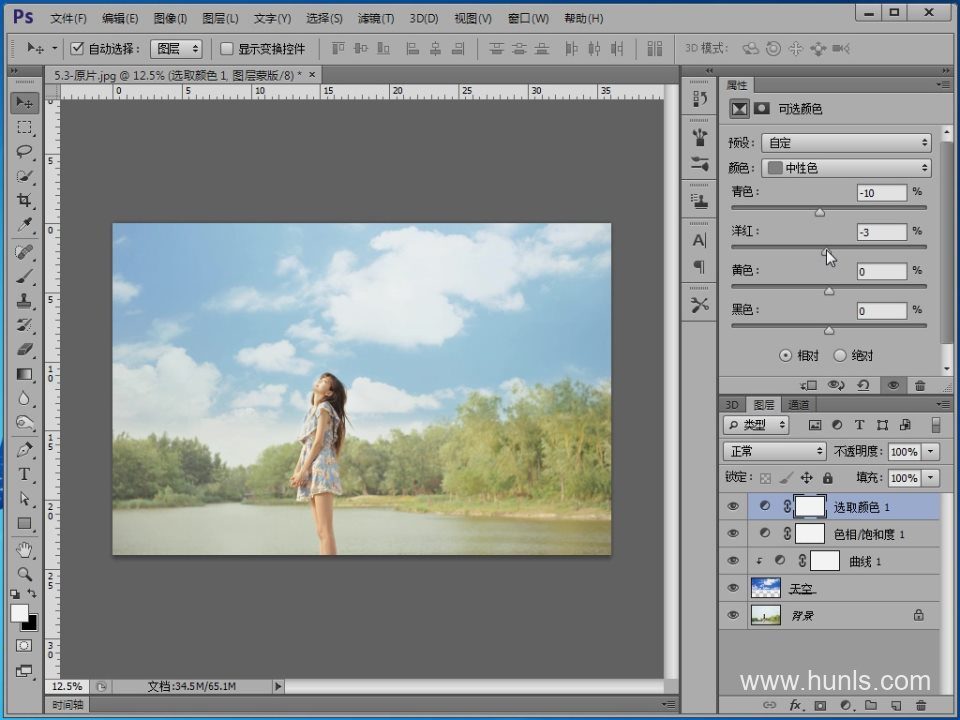Click the 天空 layer thumbnail
960x720 pixels.
[765, 588]
